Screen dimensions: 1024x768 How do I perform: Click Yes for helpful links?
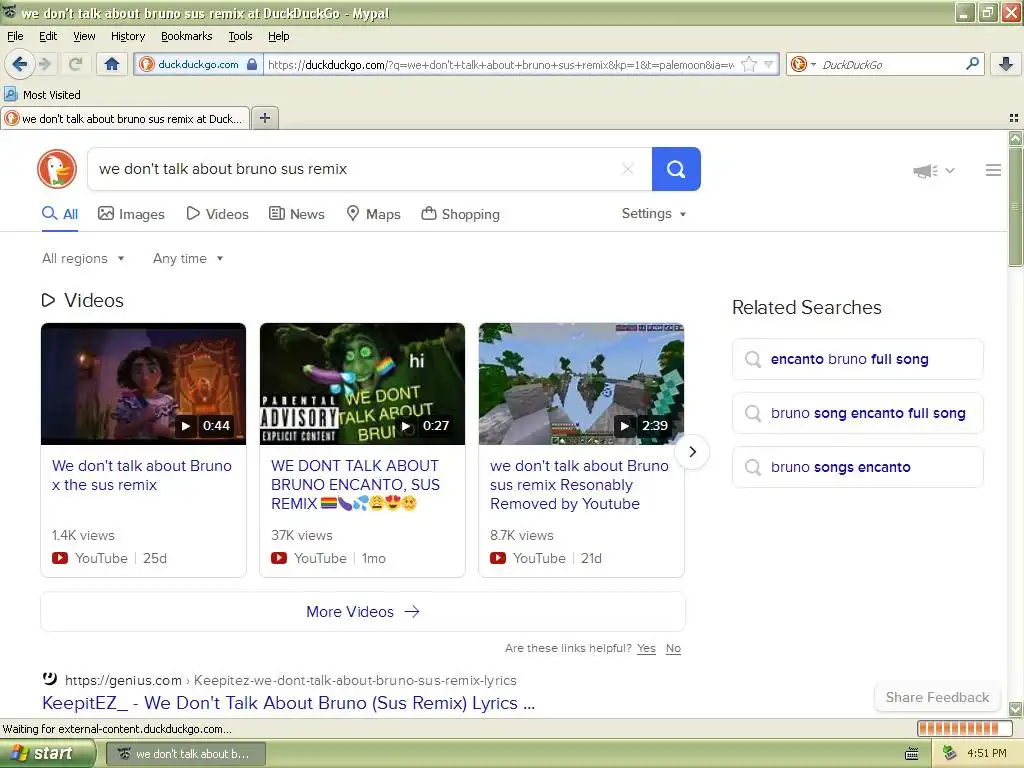646,648
